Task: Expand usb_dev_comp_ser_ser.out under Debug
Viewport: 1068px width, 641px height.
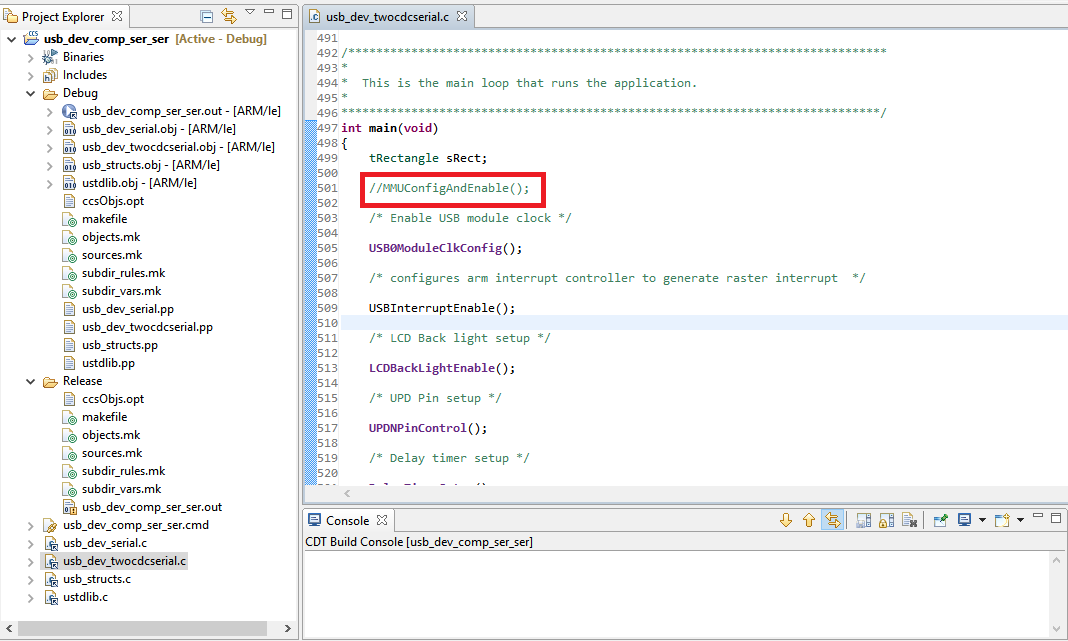Action: click(x=50, y=112)
